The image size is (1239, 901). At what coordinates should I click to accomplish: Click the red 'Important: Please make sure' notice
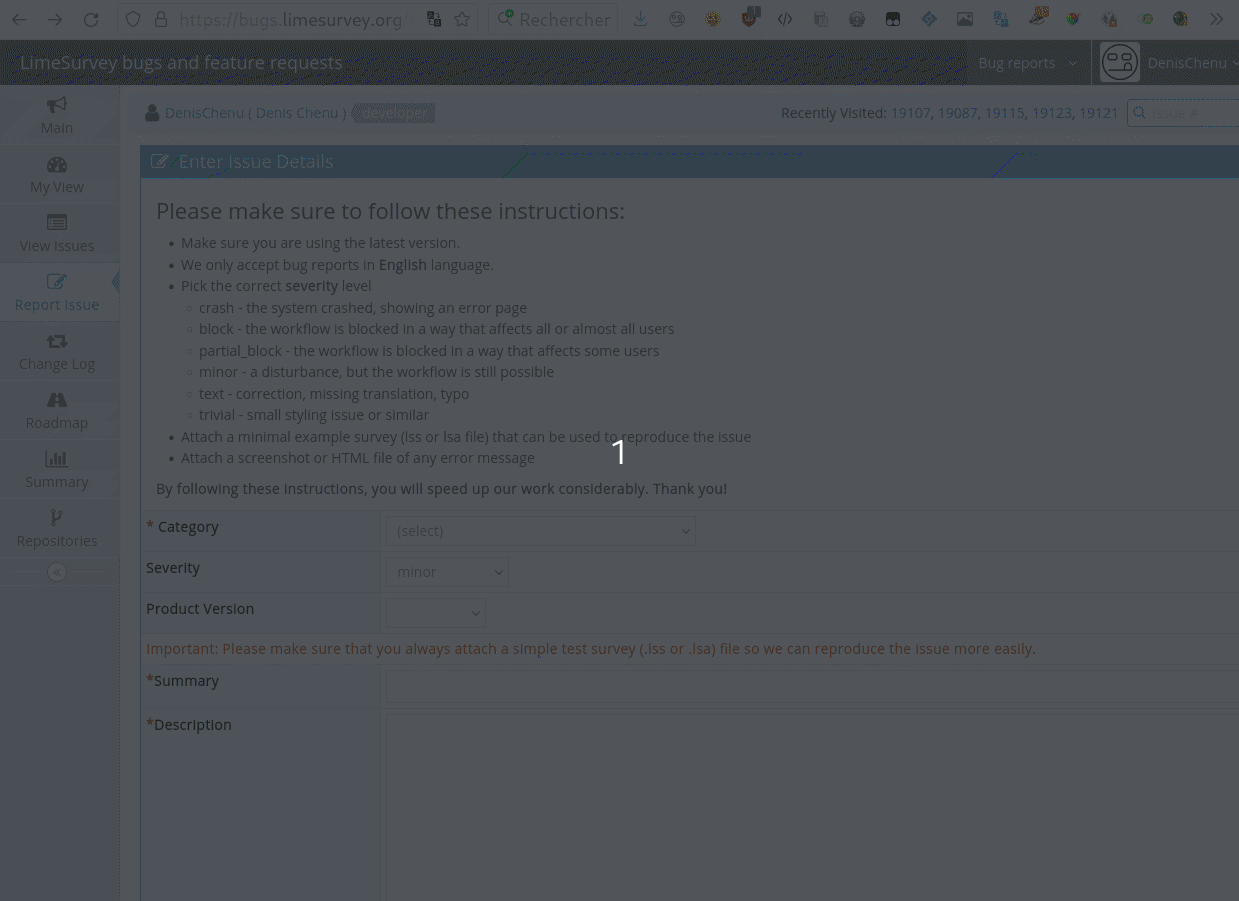coord(591,649)
